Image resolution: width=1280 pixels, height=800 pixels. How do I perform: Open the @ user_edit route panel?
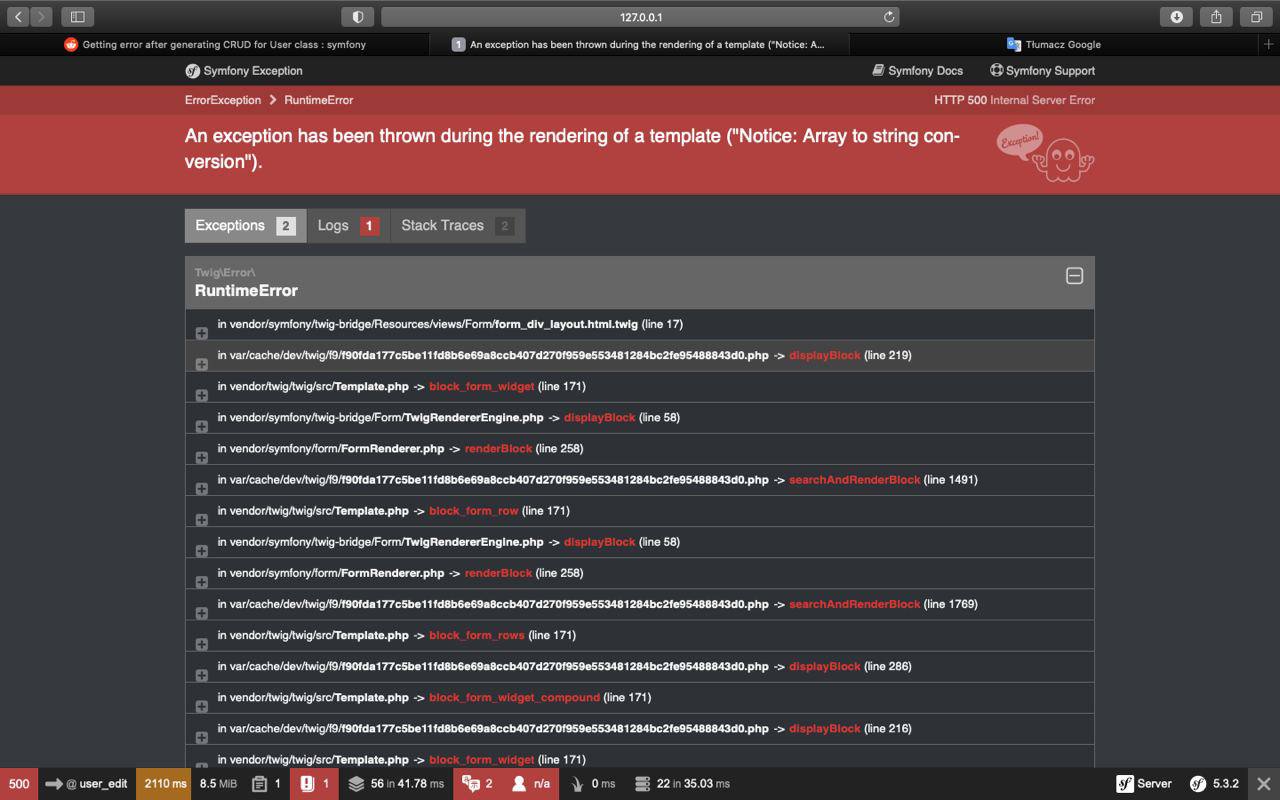tap(87, 784)
